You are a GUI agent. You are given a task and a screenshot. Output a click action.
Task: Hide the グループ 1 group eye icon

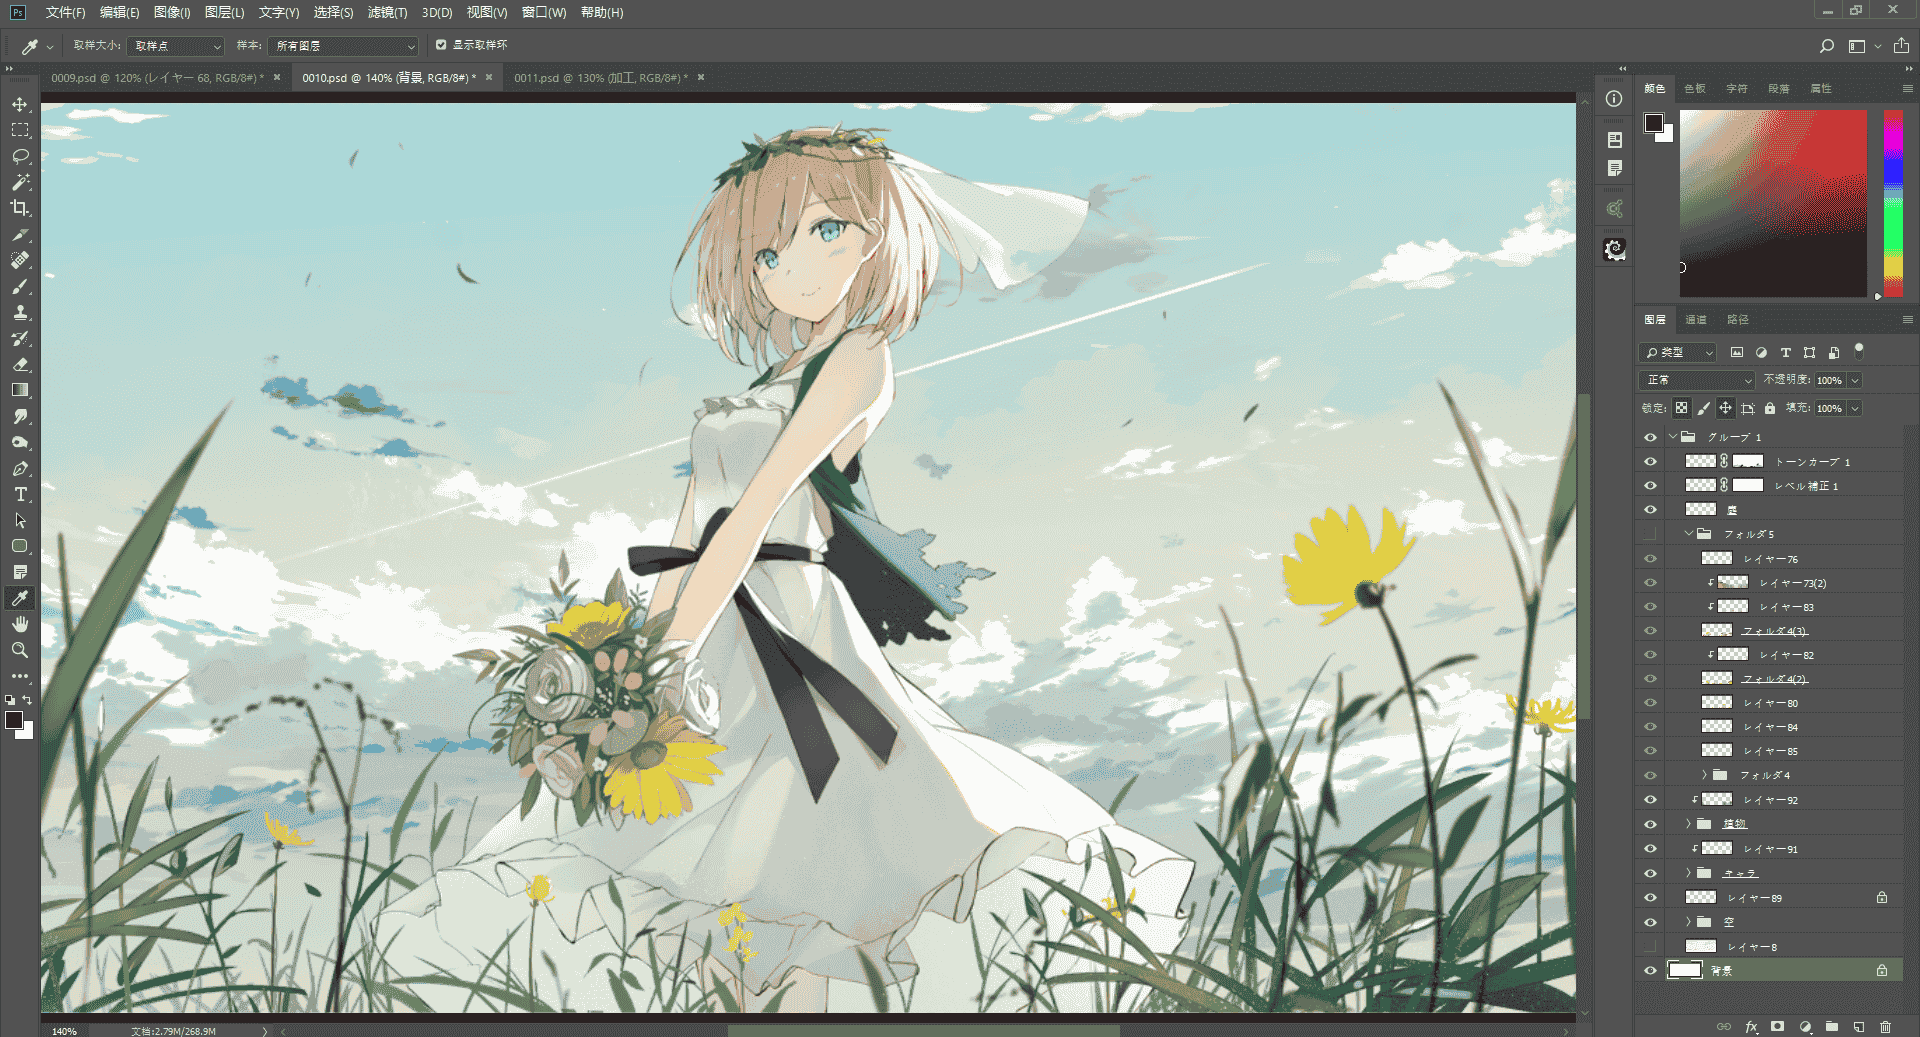[x=1650, y=437]
